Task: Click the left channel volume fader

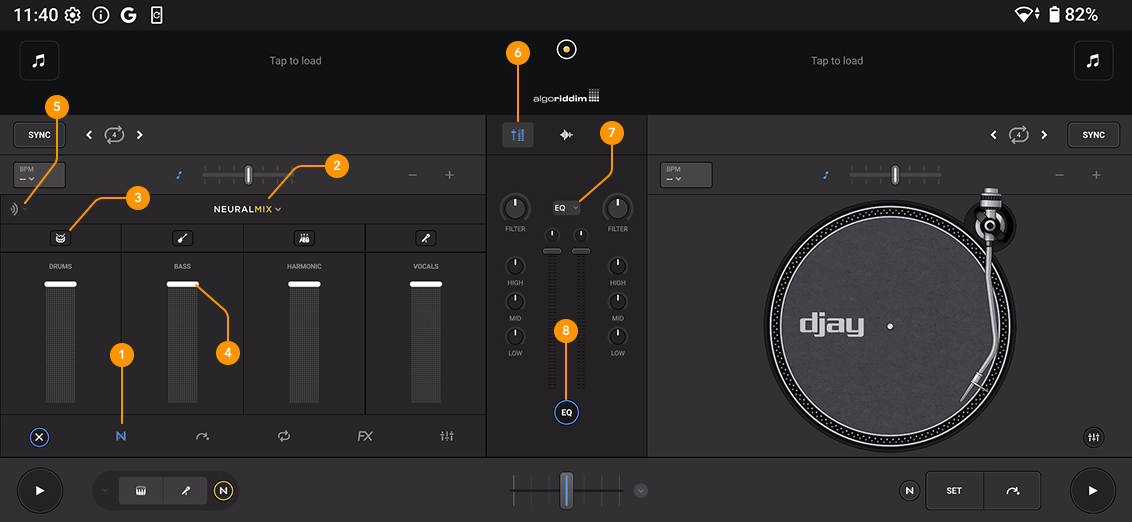Action: [x=552, y=251]
